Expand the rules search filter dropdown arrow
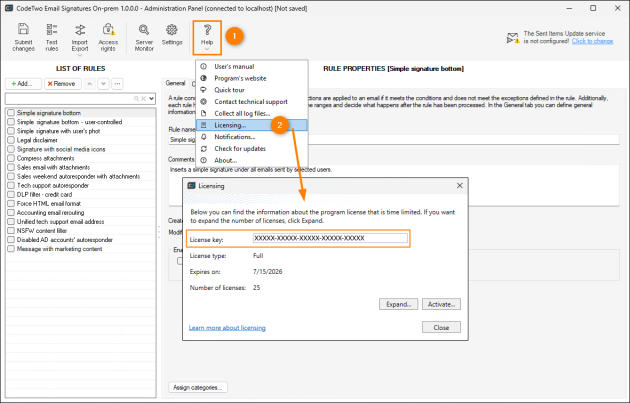Screen dimensions: 630x403 coord(151,98)
